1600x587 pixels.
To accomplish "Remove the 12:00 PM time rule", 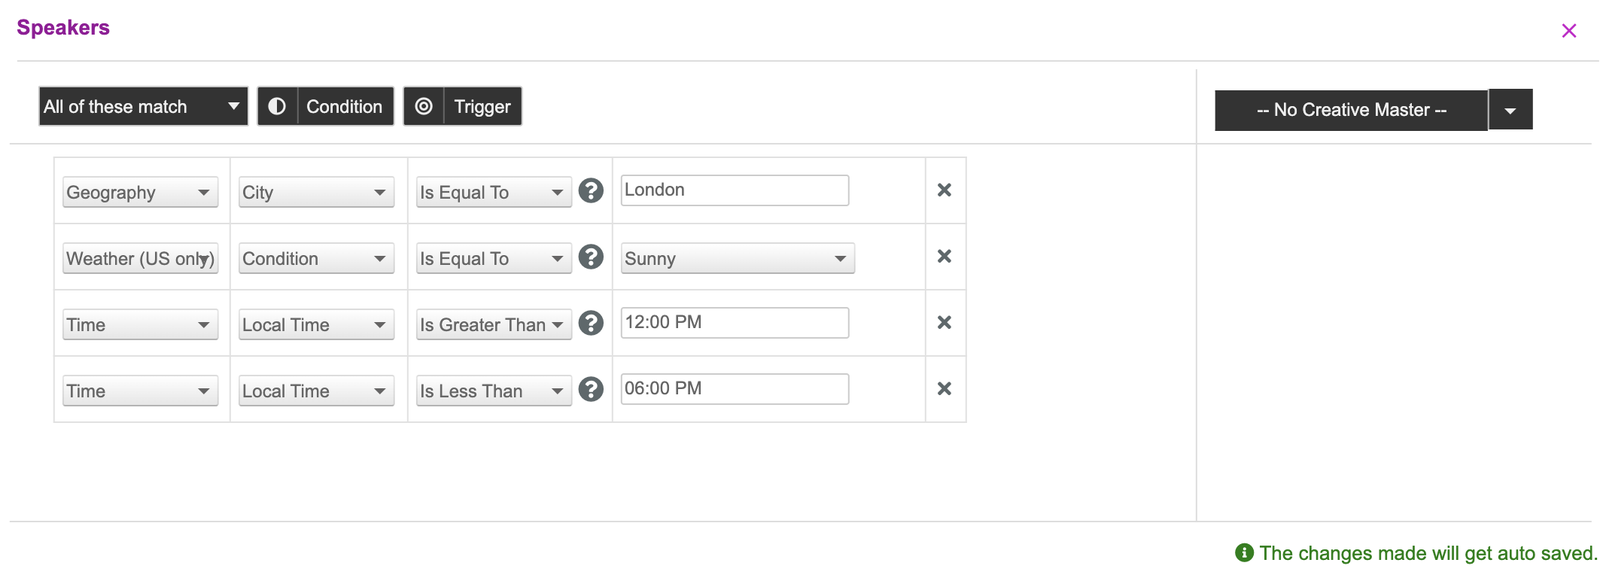I will [x=944, y=322].
